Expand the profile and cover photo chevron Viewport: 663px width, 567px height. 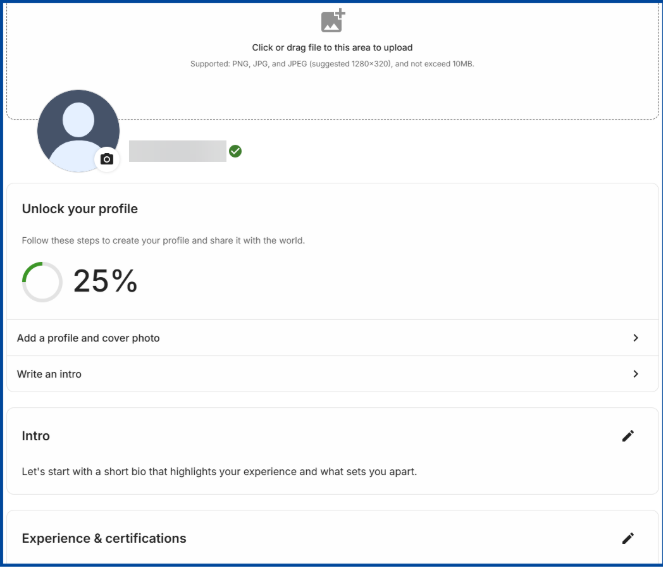636,338
